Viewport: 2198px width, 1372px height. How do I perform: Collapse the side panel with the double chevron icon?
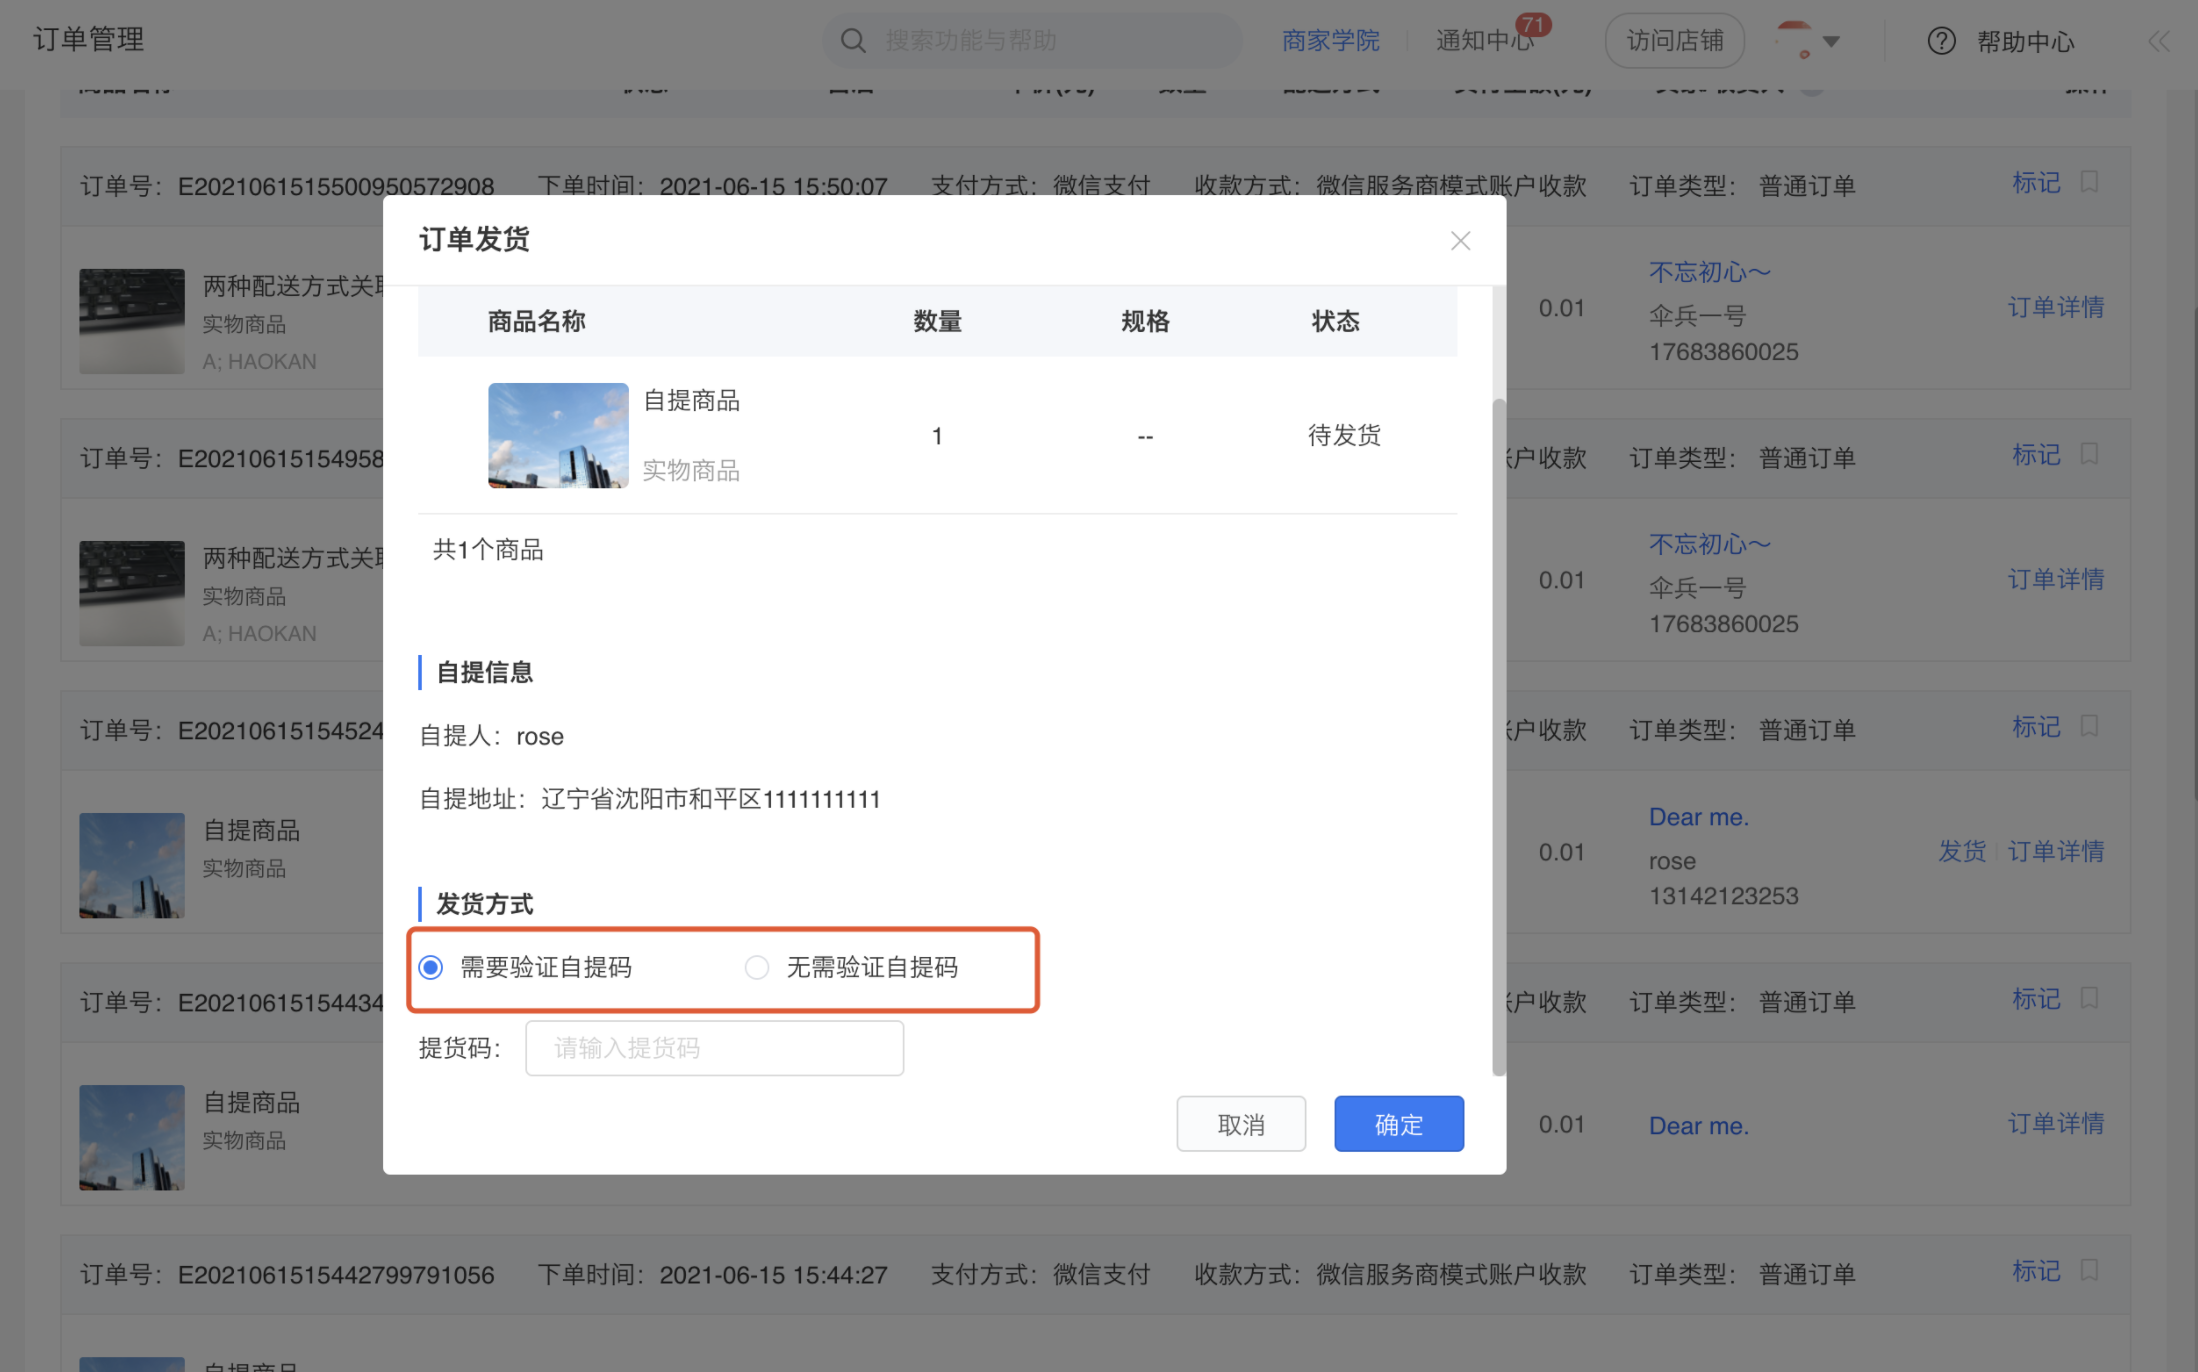point(2159,41)
